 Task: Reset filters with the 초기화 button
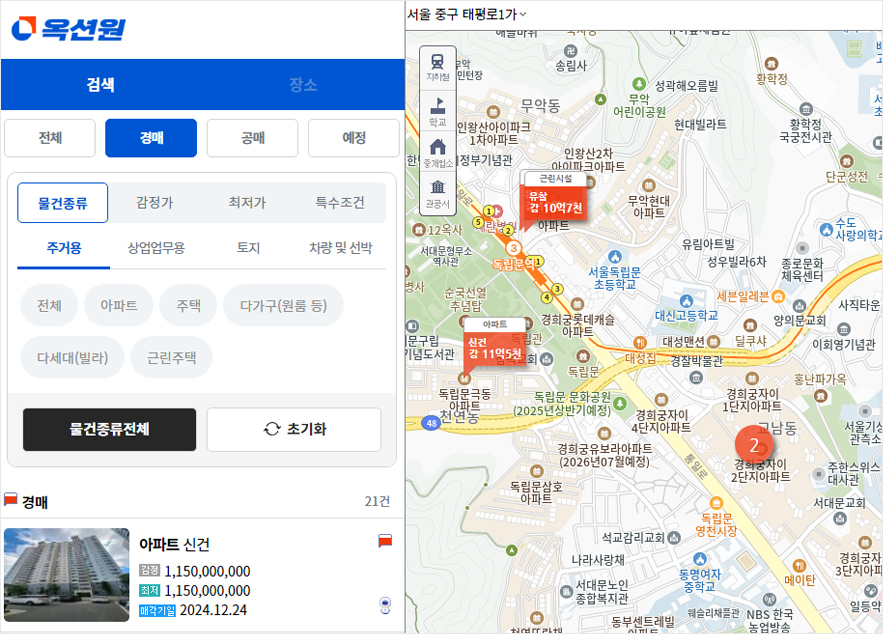[x=294, y=429]
